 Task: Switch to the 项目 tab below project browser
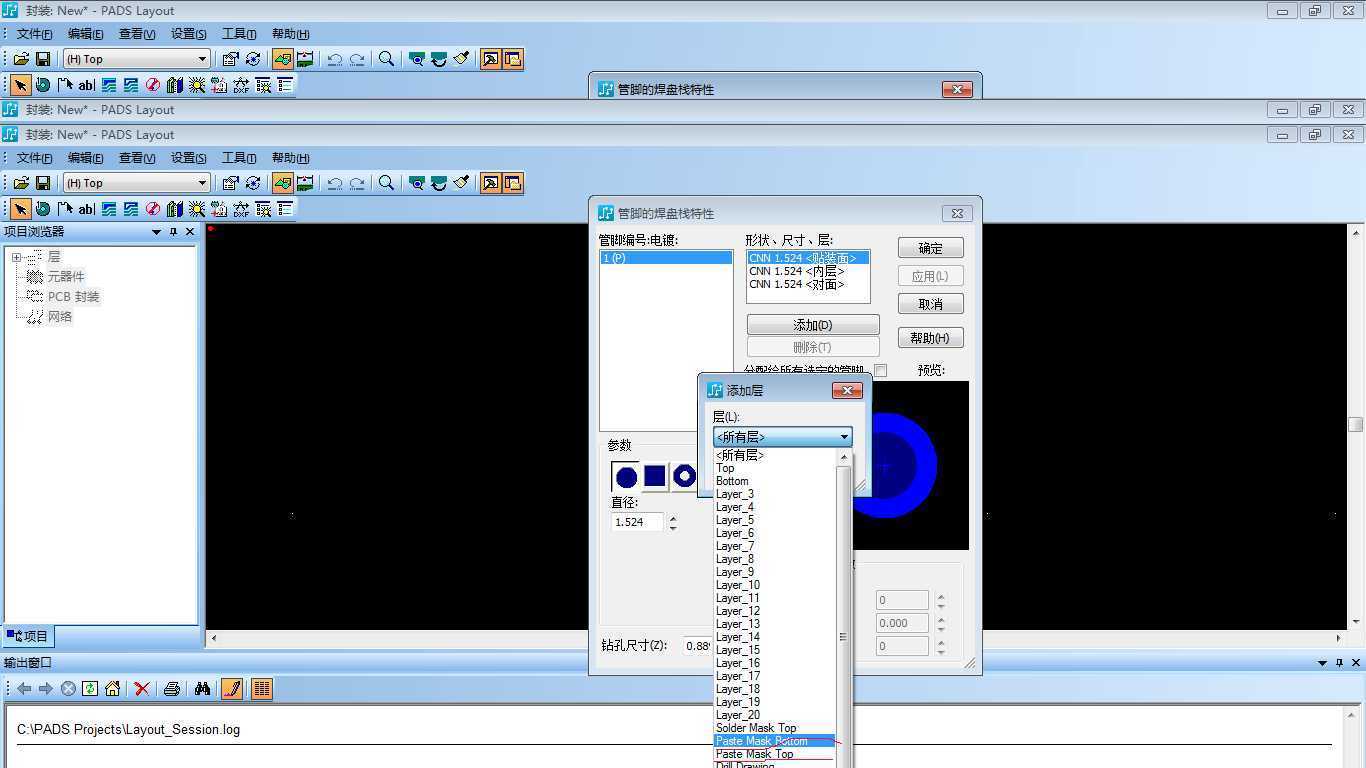tap(27, 636)
